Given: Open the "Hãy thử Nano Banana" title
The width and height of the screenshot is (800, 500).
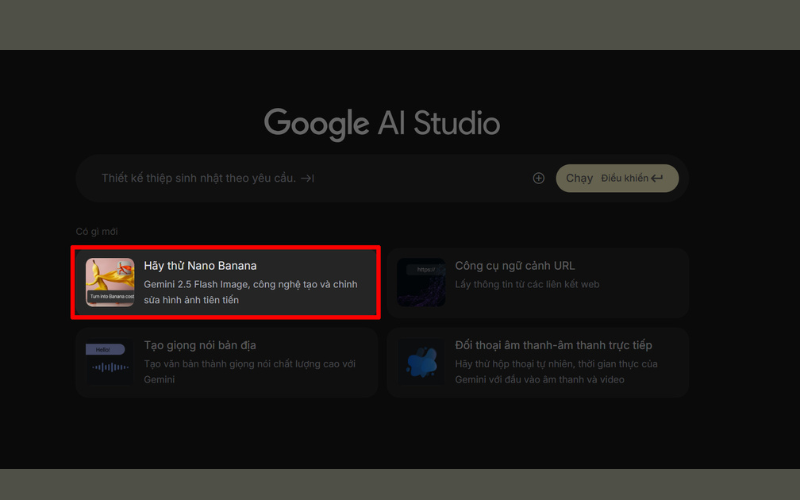Looking at the screenshot, I should [x=200, y=266].
